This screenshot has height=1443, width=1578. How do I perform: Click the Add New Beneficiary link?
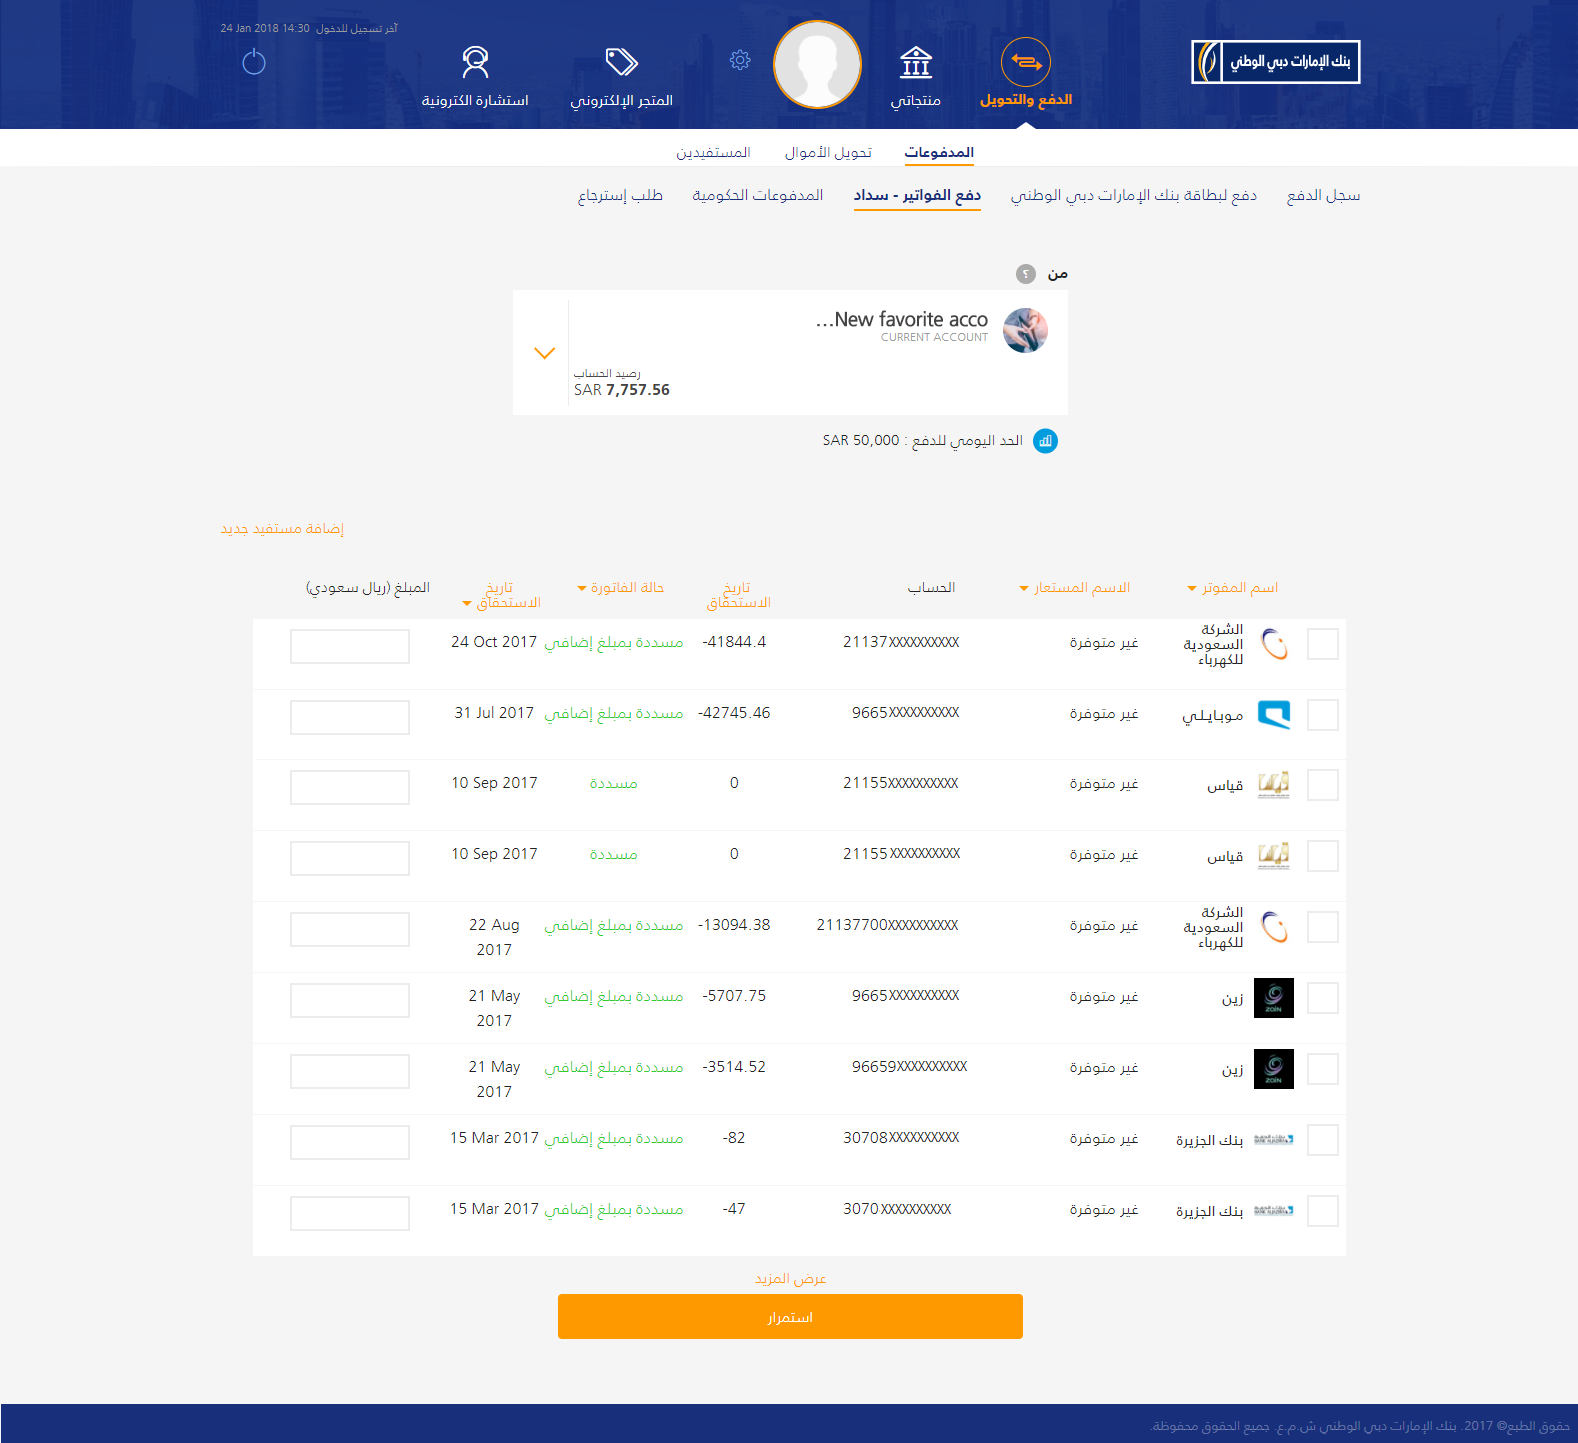coord(282,528)
